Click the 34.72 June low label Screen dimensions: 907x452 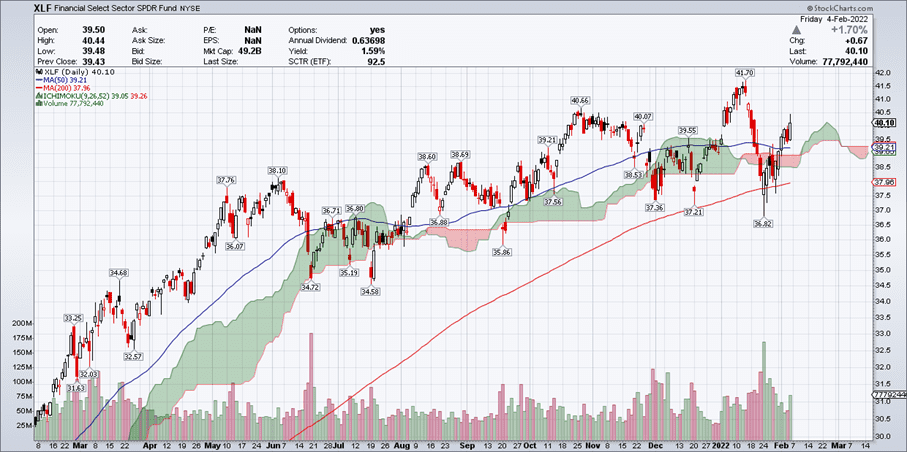click(x=311, y=288)
